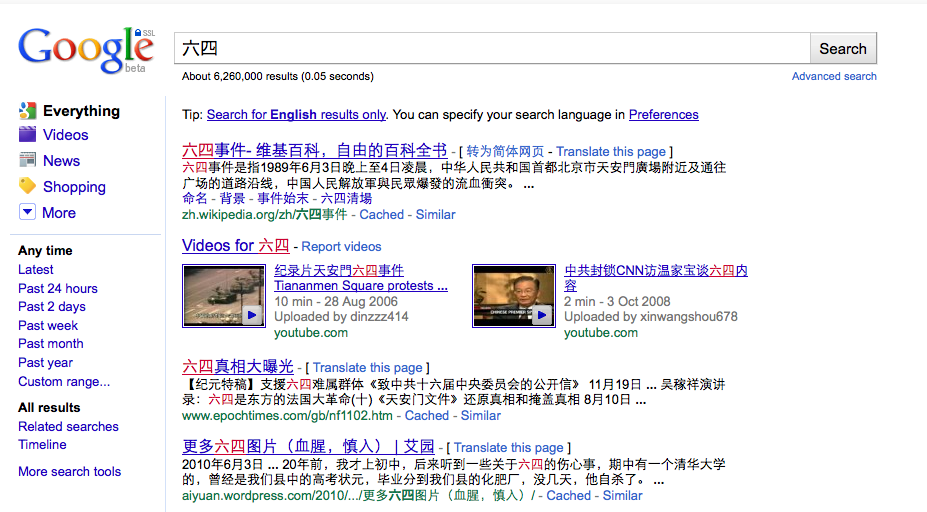Click Report videos link
Image resolution: width=927 pixels, height=512 pixels.
pyautogui.click(x=341, y=246)
